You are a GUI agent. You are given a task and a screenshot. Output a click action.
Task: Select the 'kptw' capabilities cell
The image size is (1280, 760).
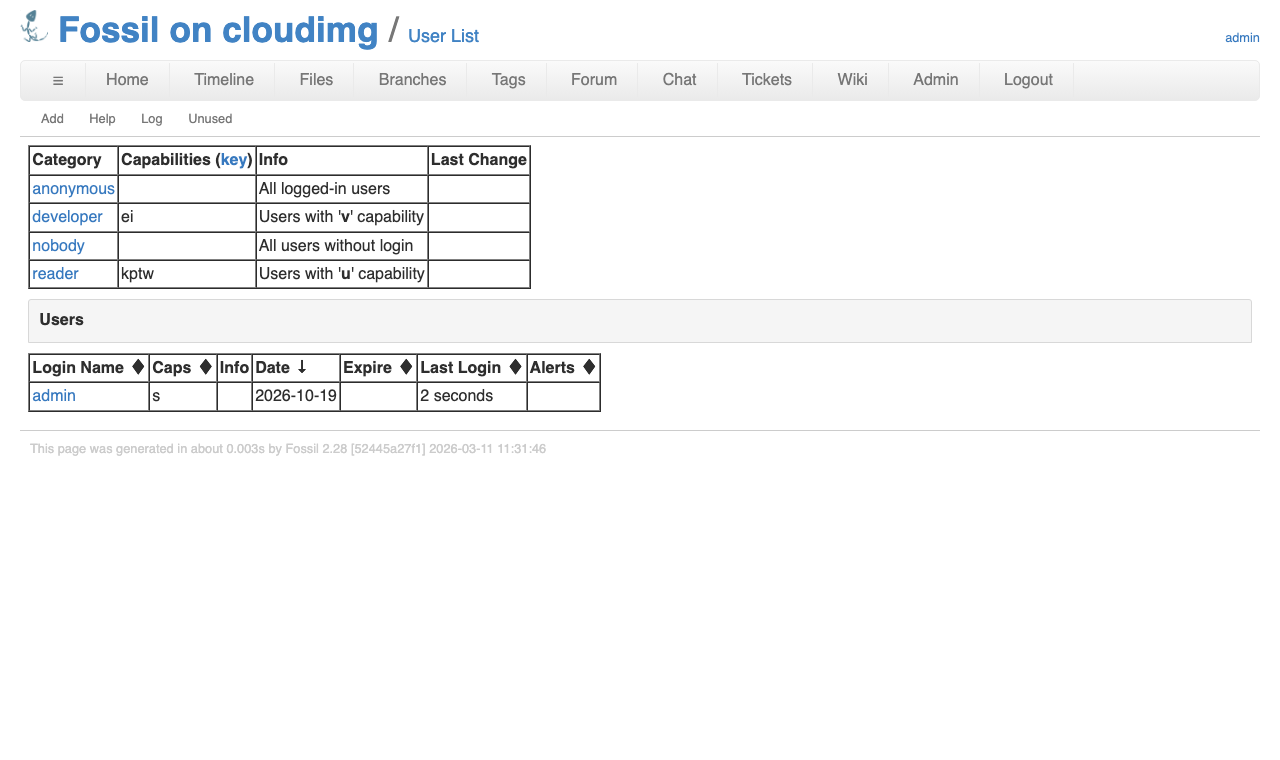point(187,274)
